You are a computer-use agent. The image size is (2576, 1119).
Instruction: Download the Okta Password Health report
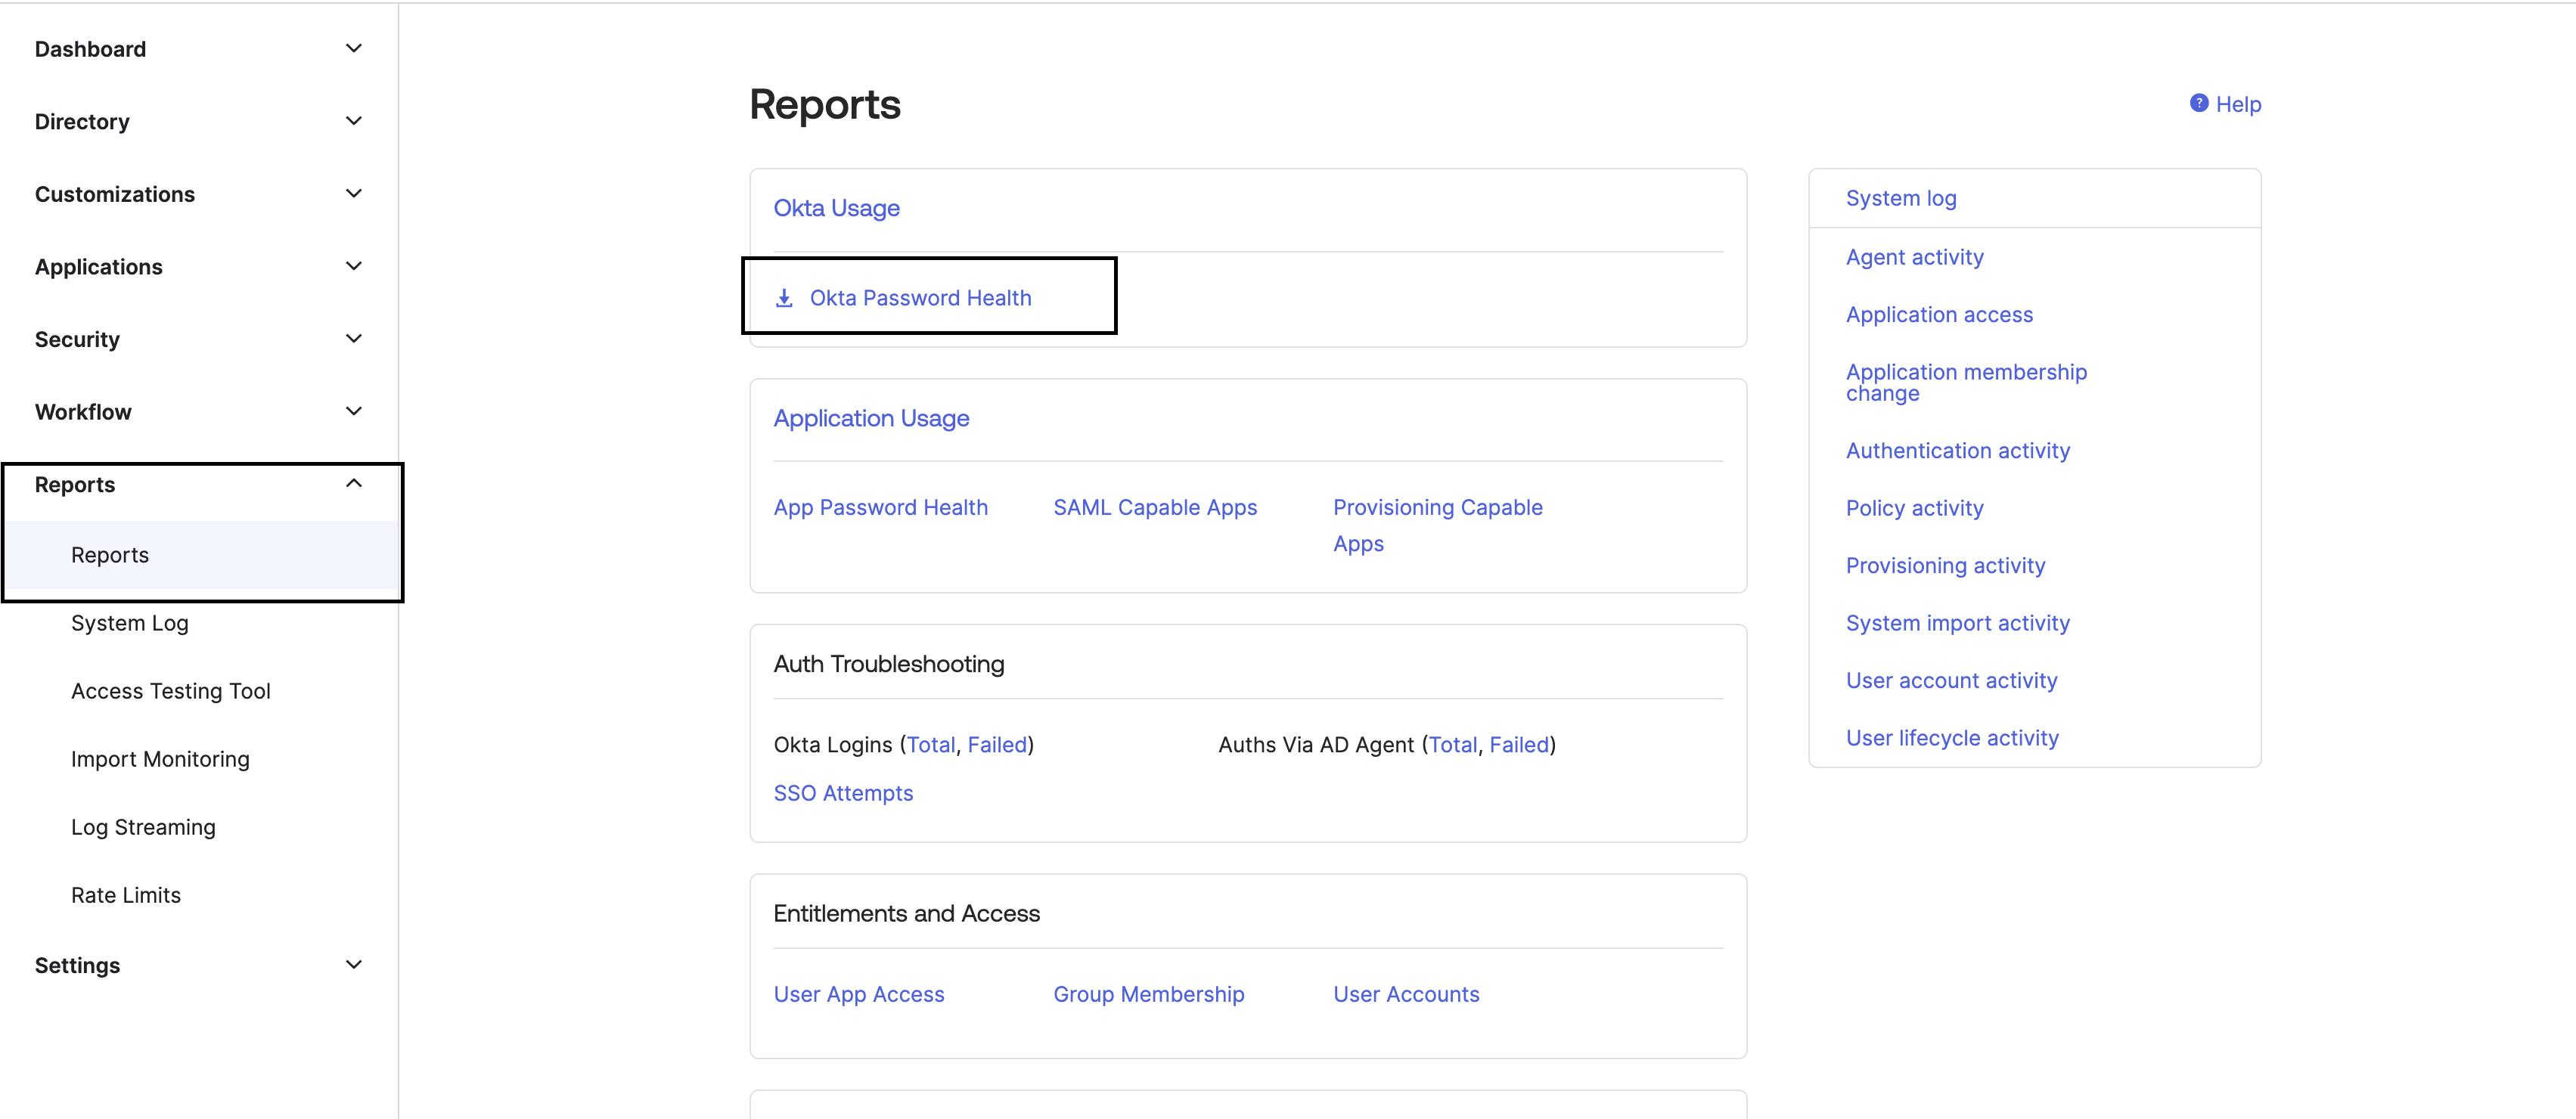click(920, 298)
